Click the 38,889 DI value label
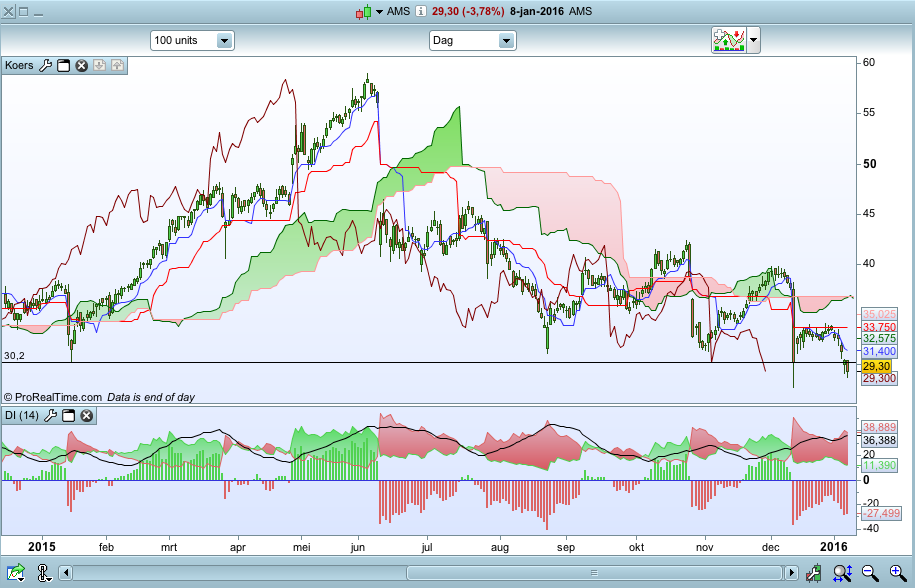The height and width of the screenshot is (588, 915). pos(879,428)
